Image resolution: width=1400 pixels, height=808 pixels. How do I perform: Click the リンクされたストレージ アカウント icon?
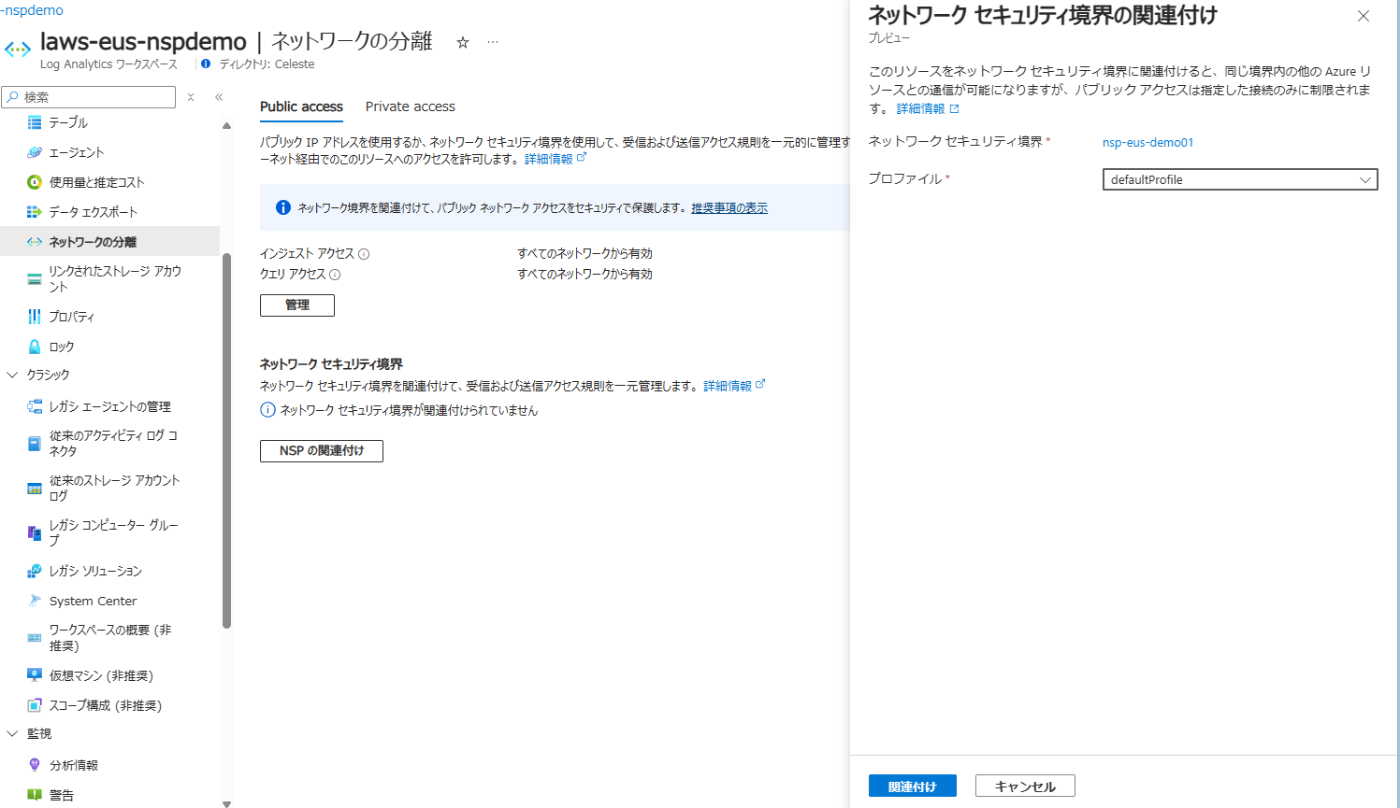tap(34, 279)
